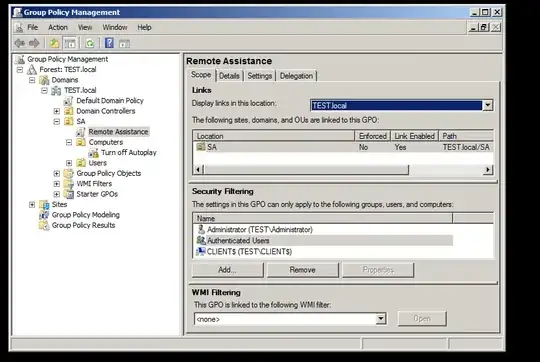This screenshot has height=362, width=540.
Task: Click the Sites folder icon
Action: click(x=44, y=205)
